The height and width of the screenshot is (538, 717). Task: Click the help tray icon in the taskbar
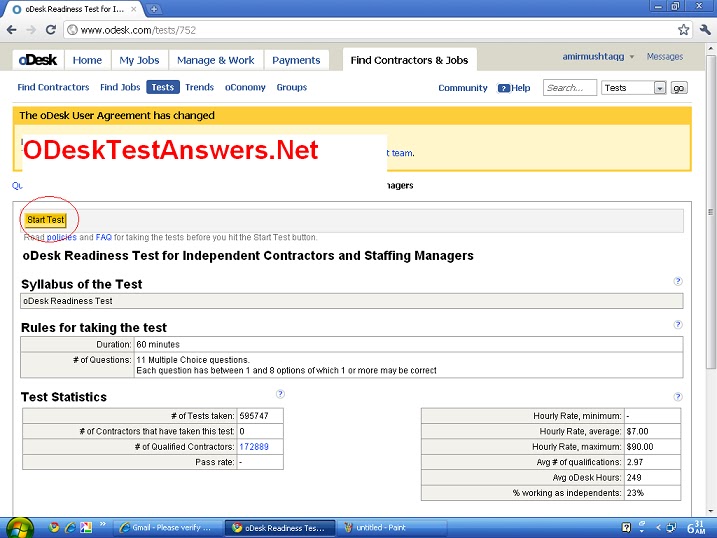coord(626,527)
